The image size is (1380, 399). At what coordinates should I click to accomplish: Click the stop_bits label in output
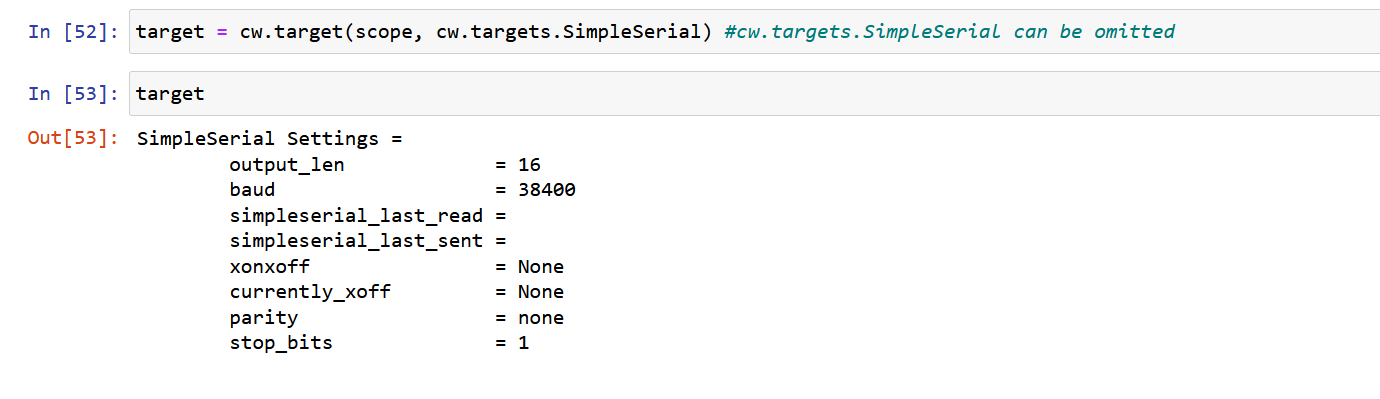(x=281, y=343)
